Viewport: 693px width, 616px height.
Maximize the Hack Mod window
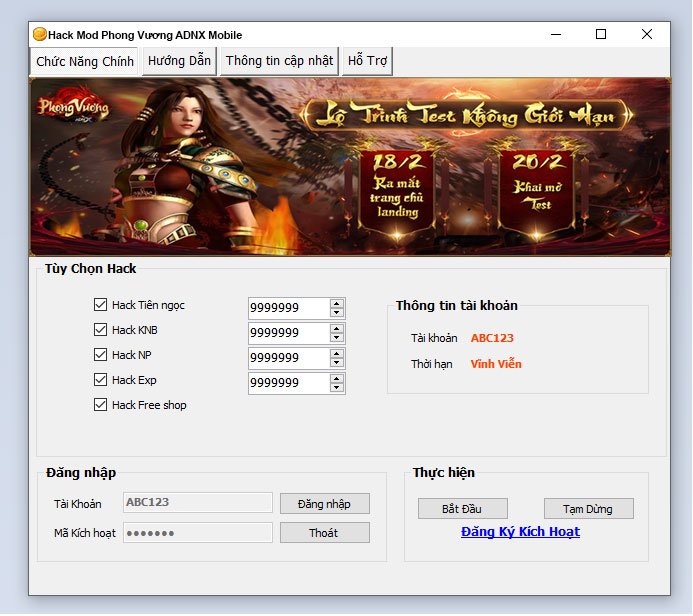601,34
